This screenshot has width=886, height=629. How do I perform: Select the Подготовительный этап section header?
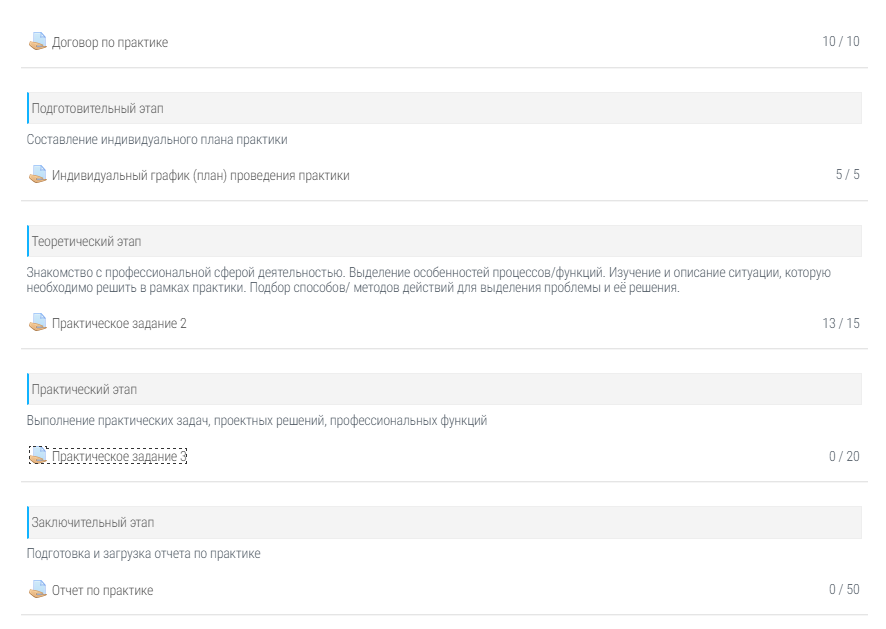[x=98, y=108]
